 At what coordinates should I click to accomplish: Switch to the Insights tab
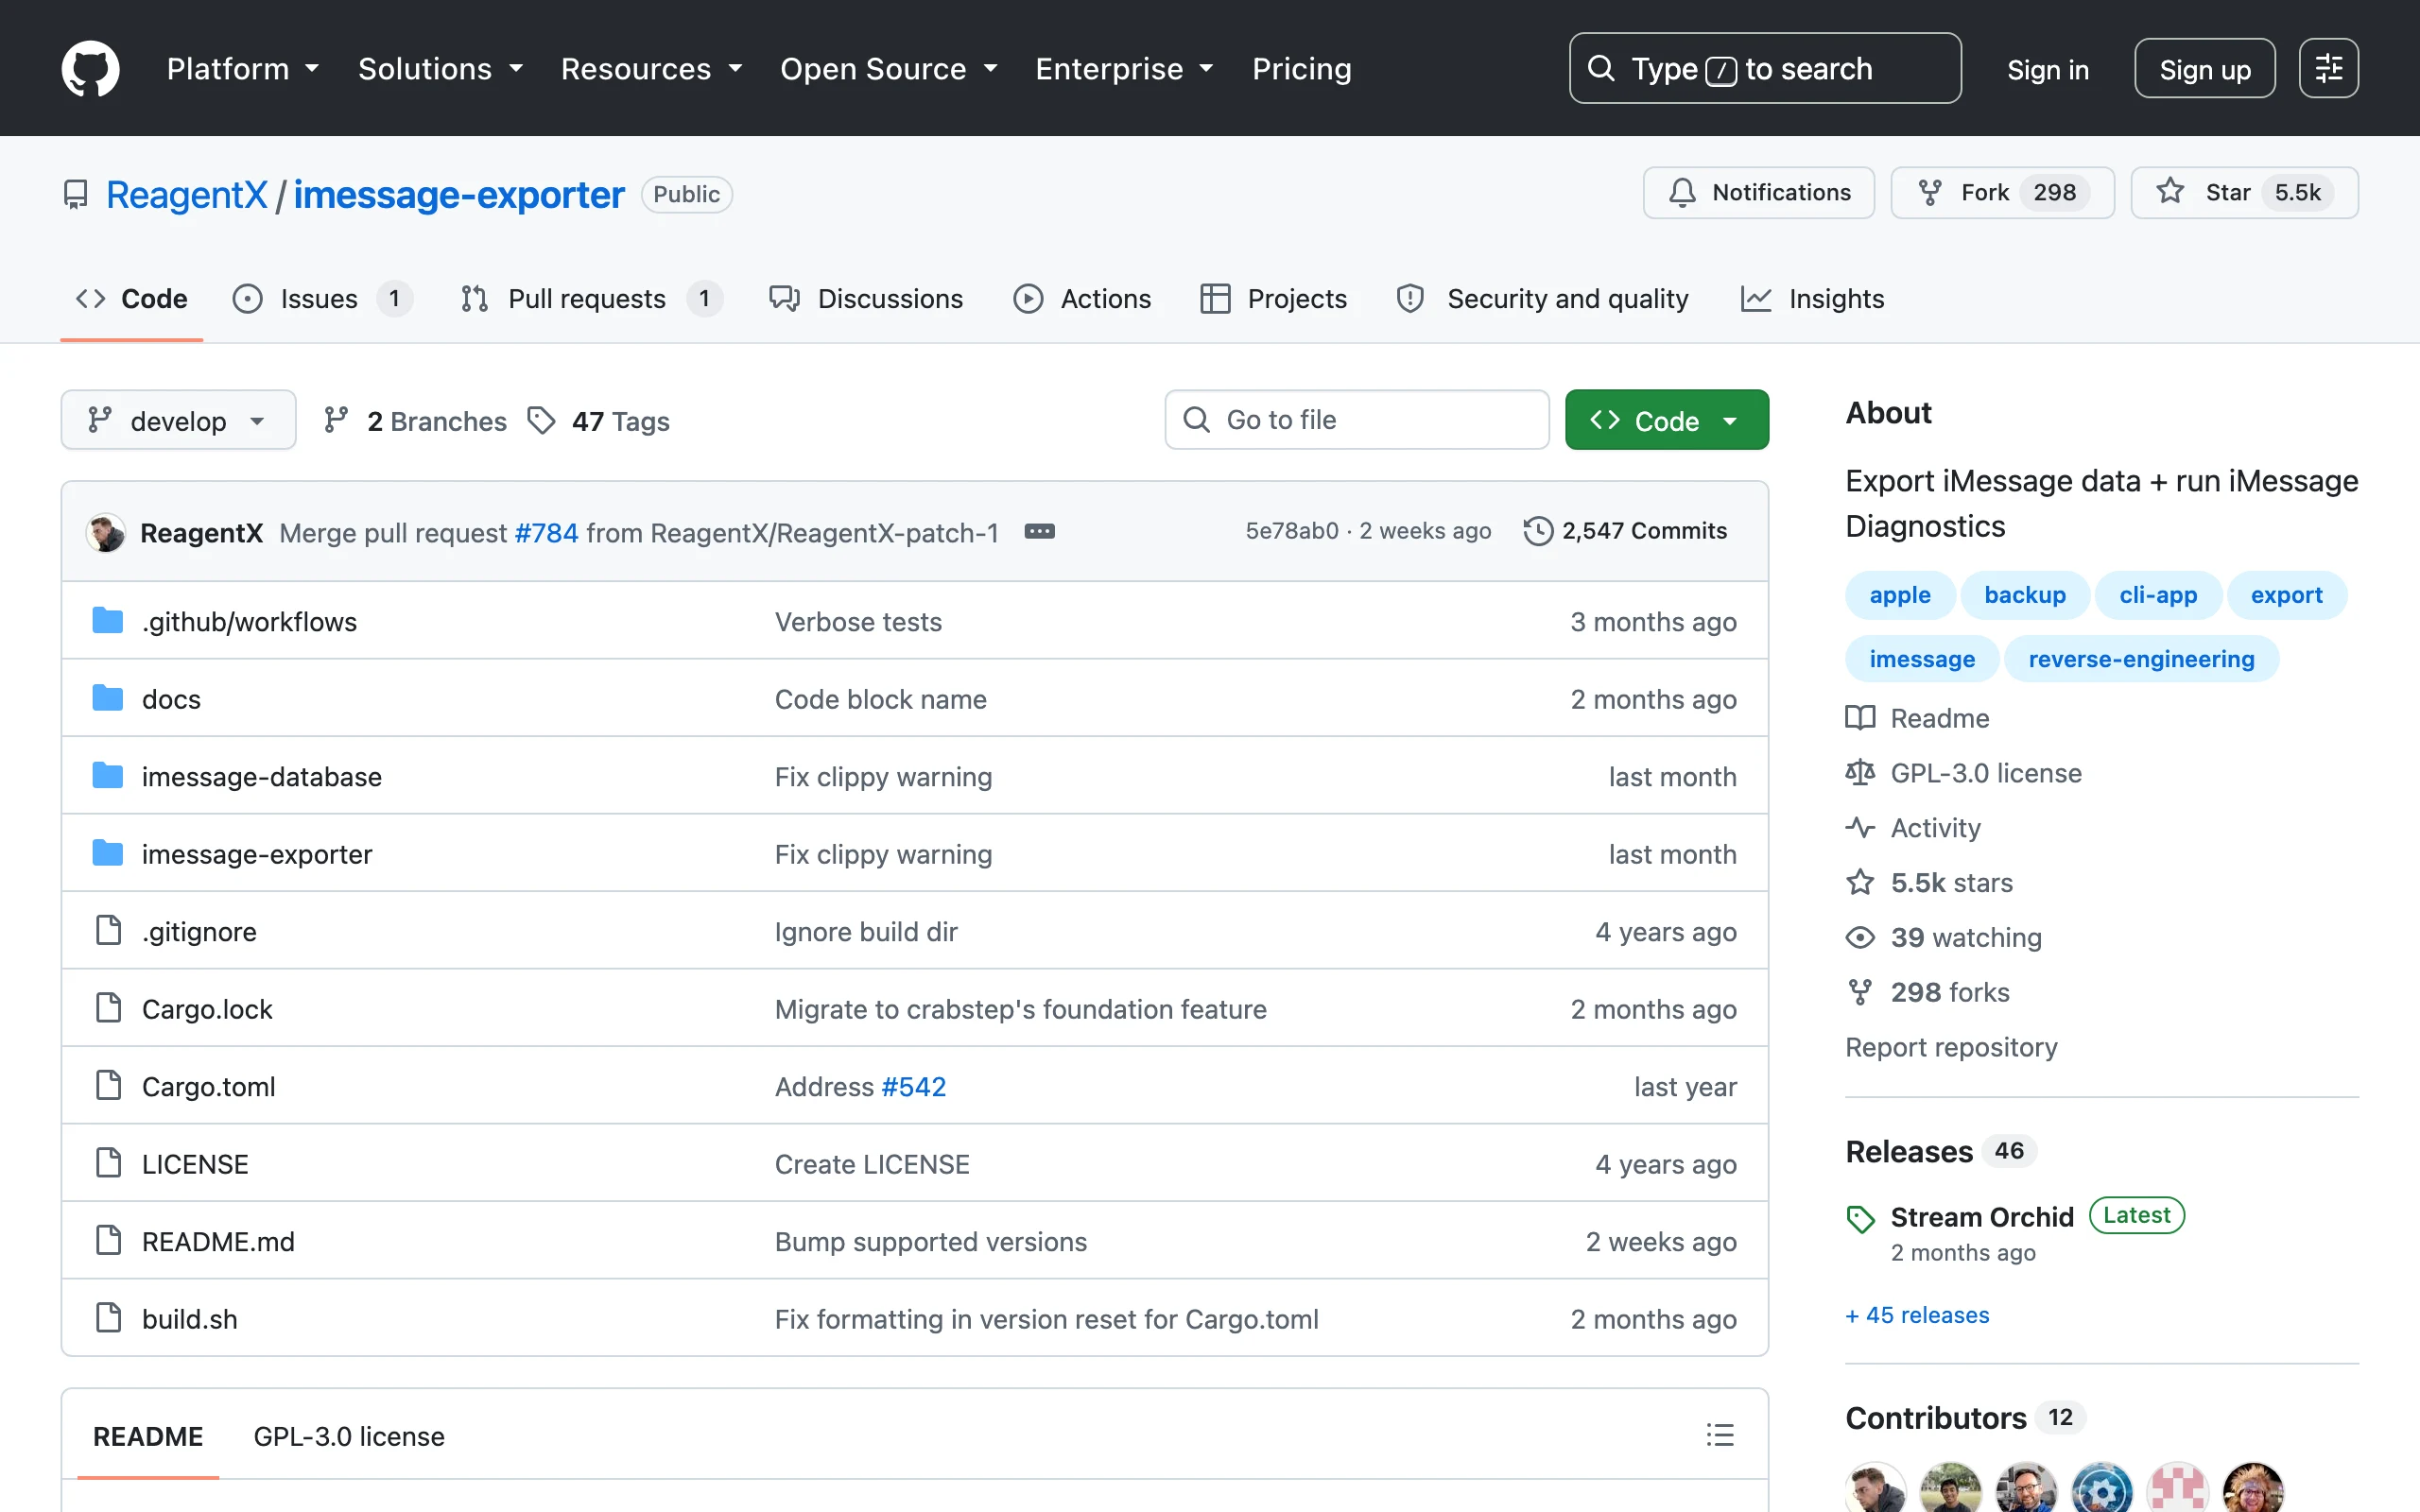1812,298
